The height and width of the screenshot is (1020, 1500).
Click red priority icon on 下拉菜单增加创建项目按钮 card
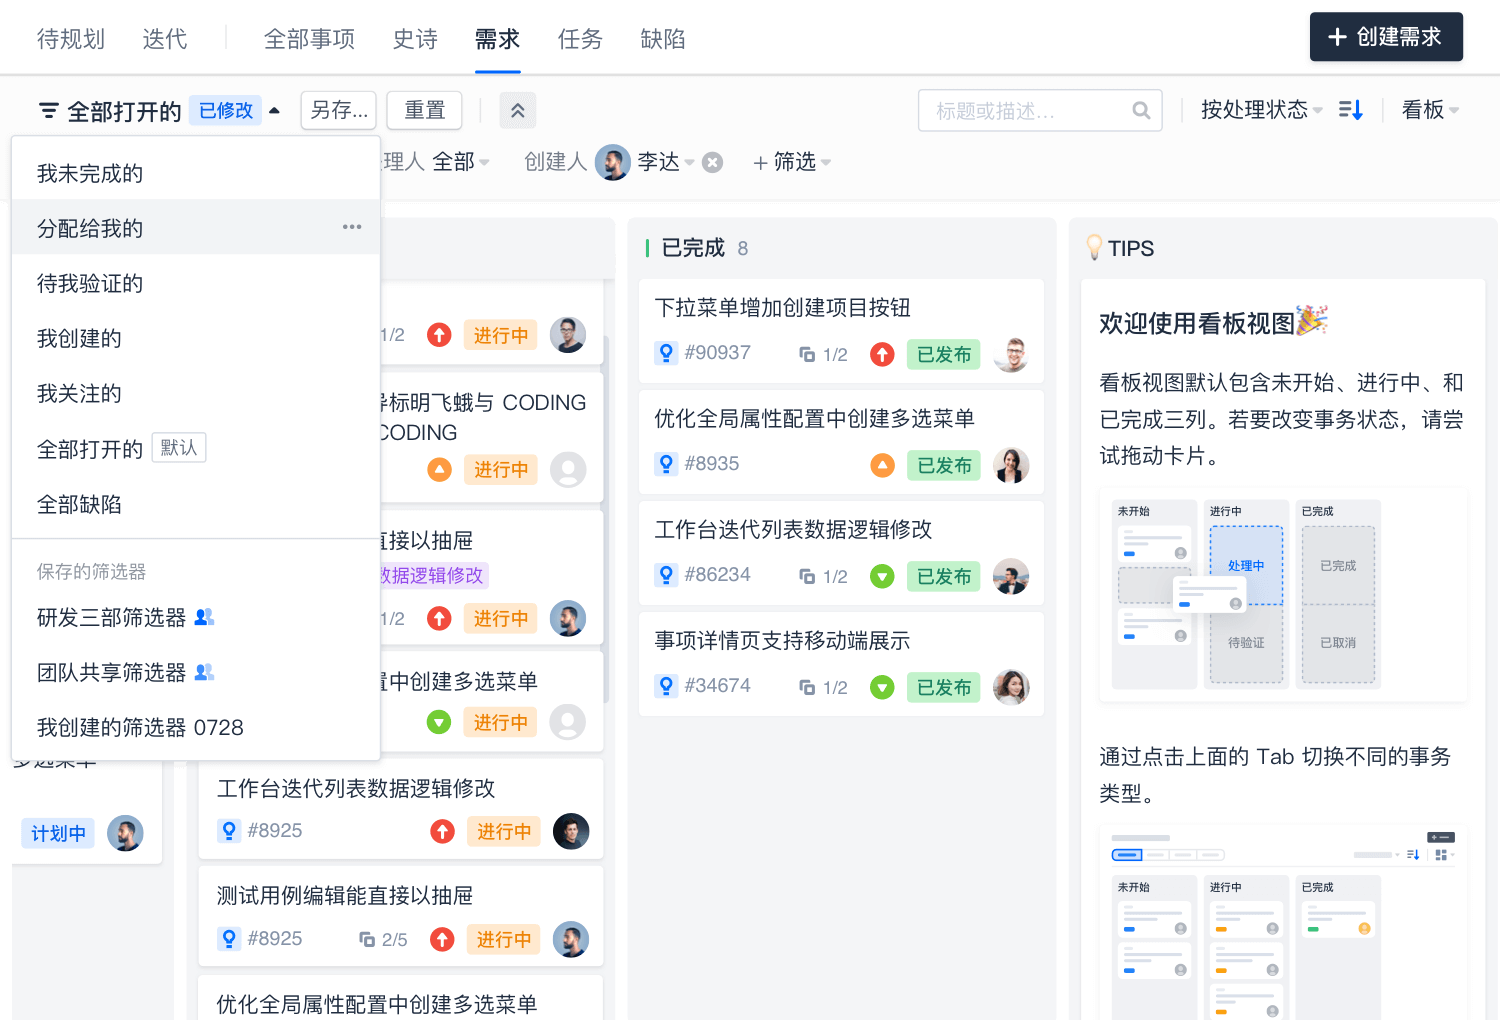click(881, 354)
